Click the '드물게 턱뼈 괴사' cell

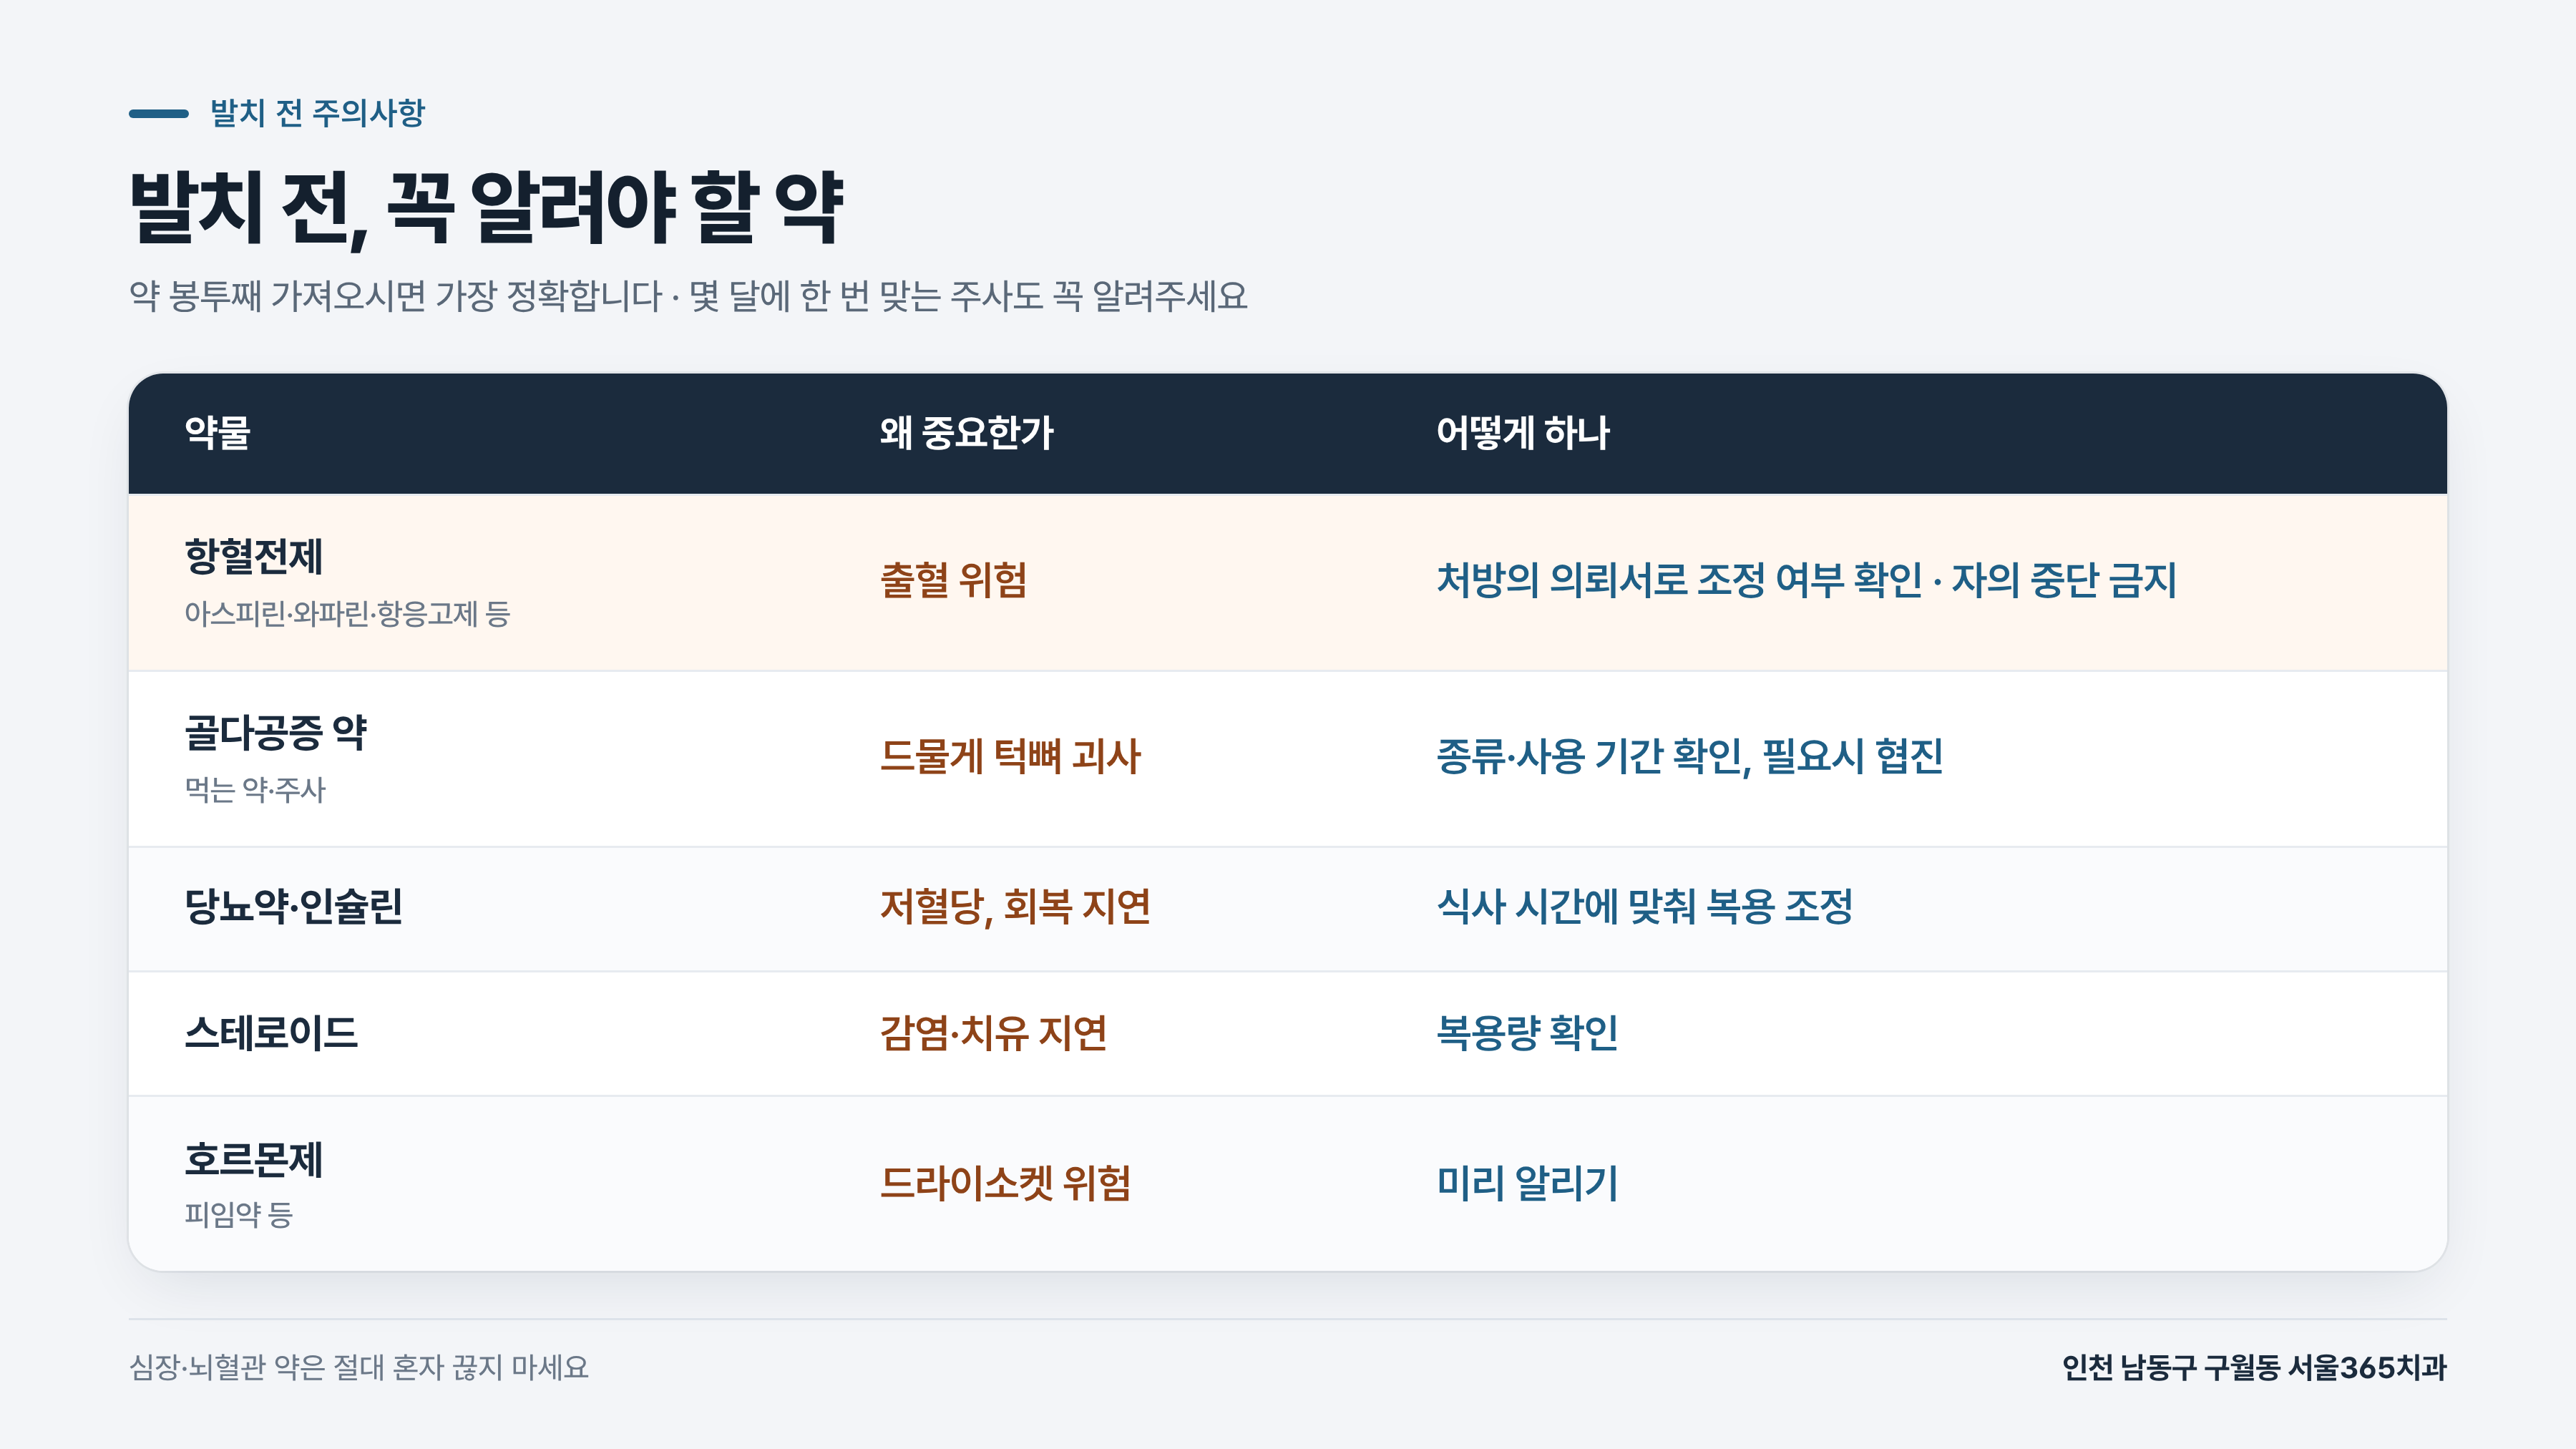[x=1010, y=756]
